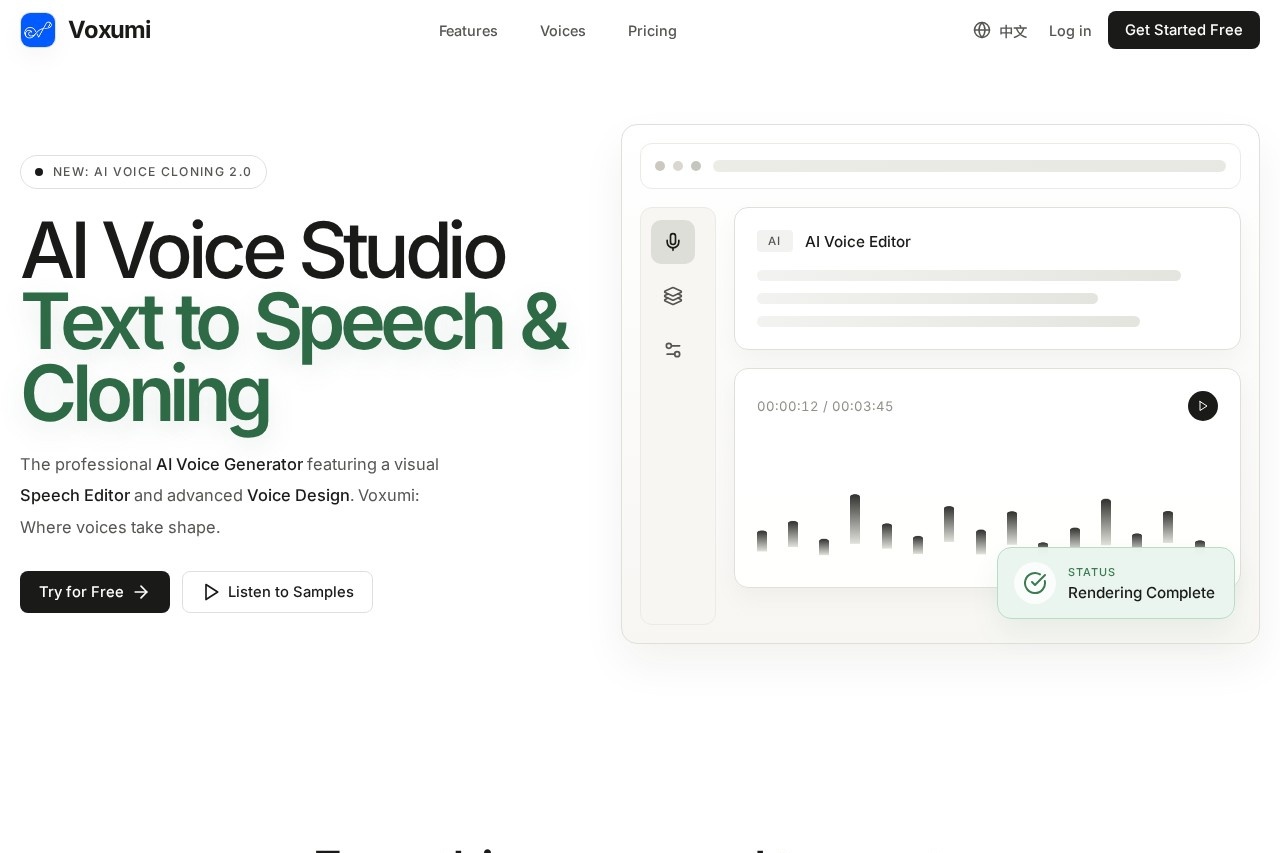The image size is (1280, 853).
Task: Click the Try for Free button
Action: 95,592
